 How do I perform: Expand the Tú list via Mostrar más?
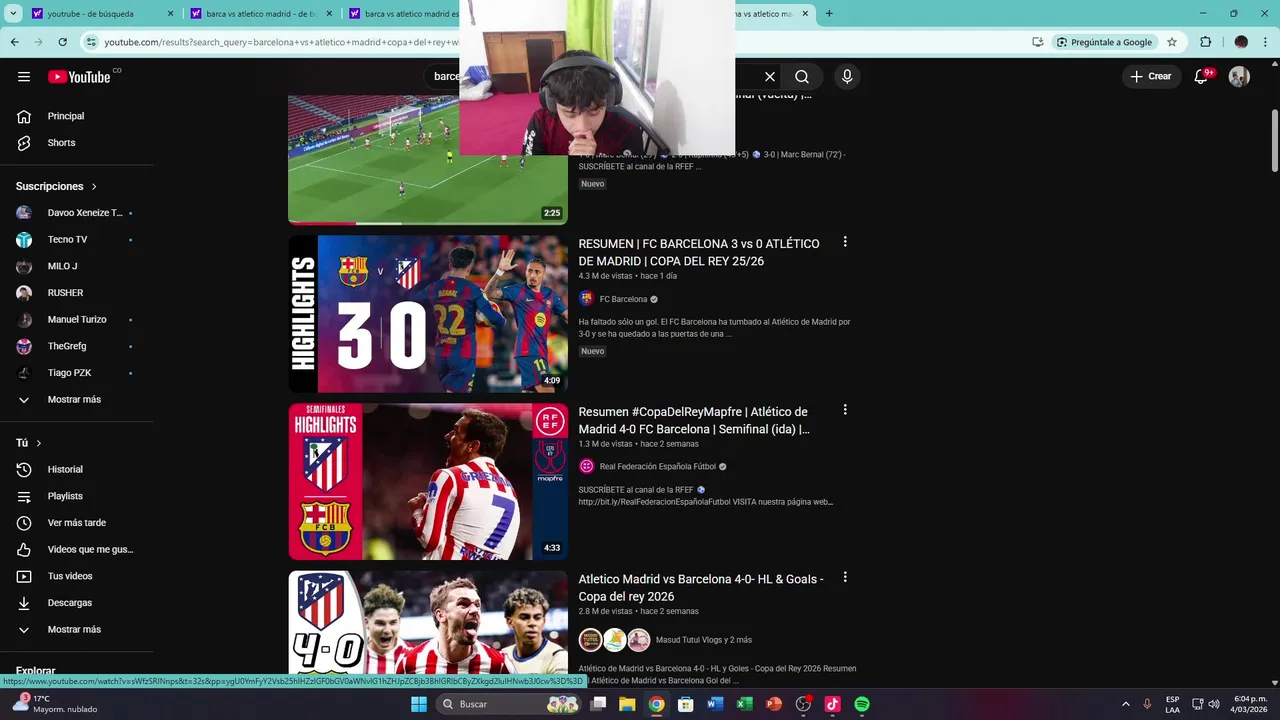[76, 629]
